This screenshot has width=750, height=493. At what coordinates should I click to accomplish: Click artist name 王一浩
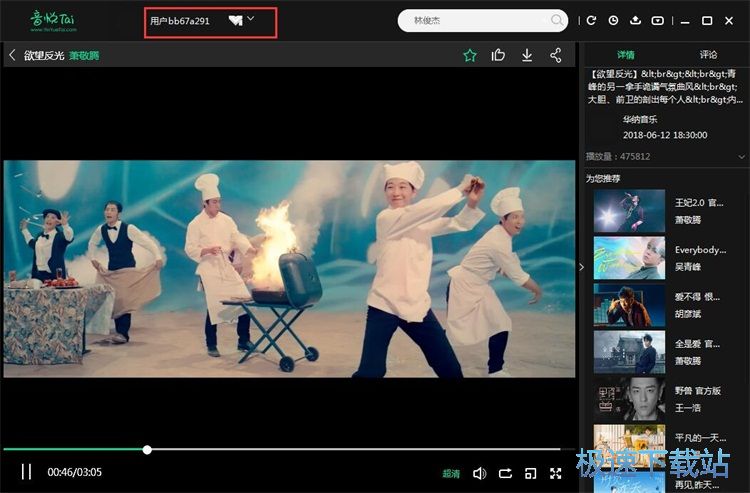pos(688,408)
